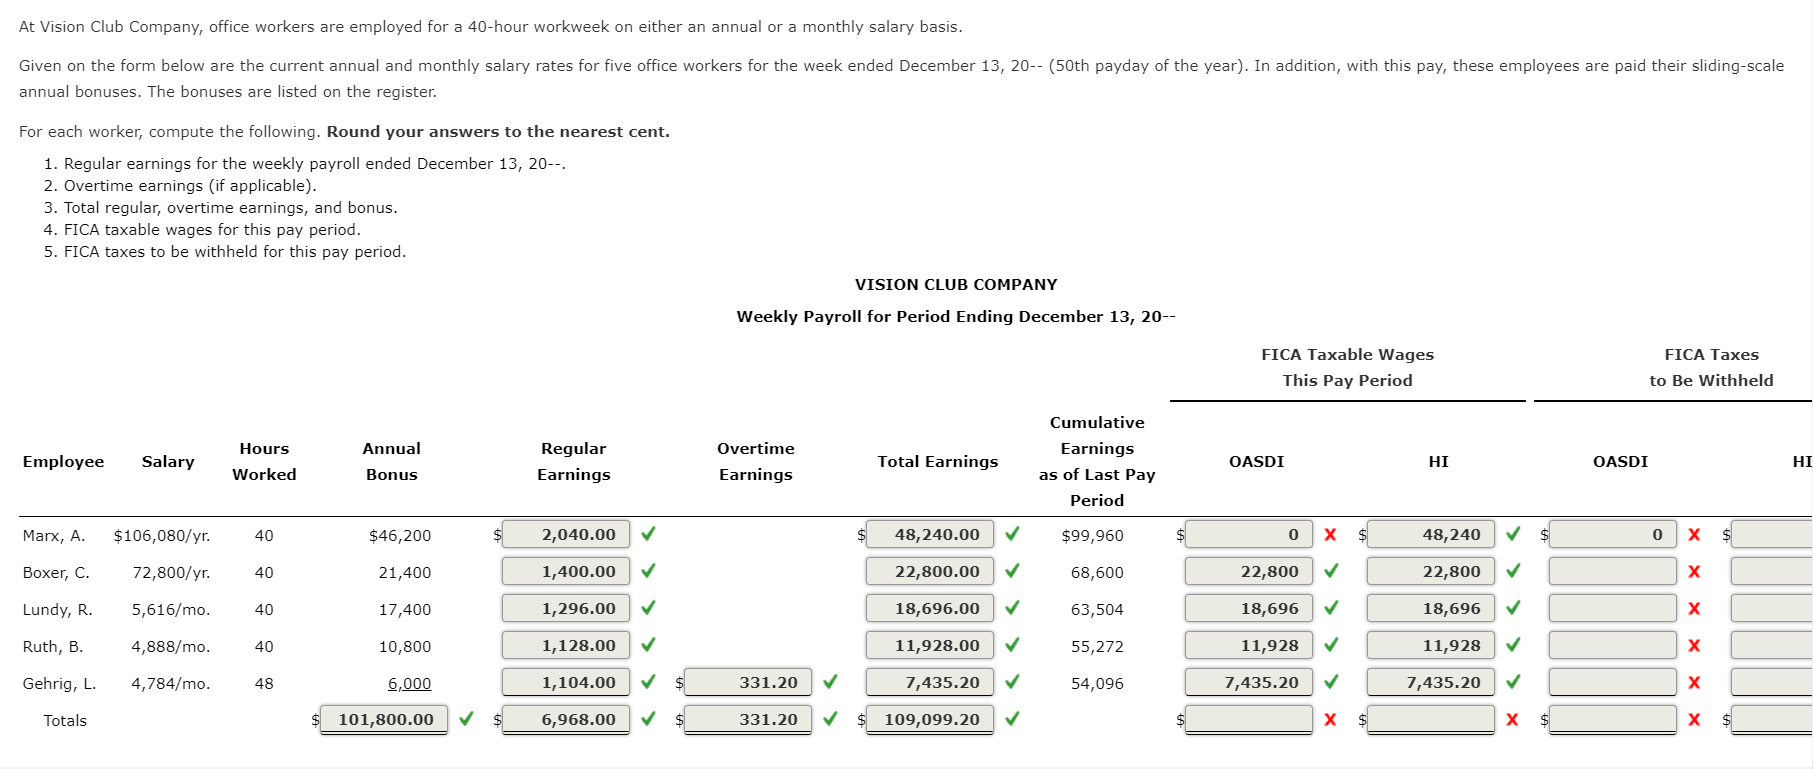This screenshot has width=1813, height=769.
Task: Click annual bonus total field 101,800.00
Action: point(384,719)
